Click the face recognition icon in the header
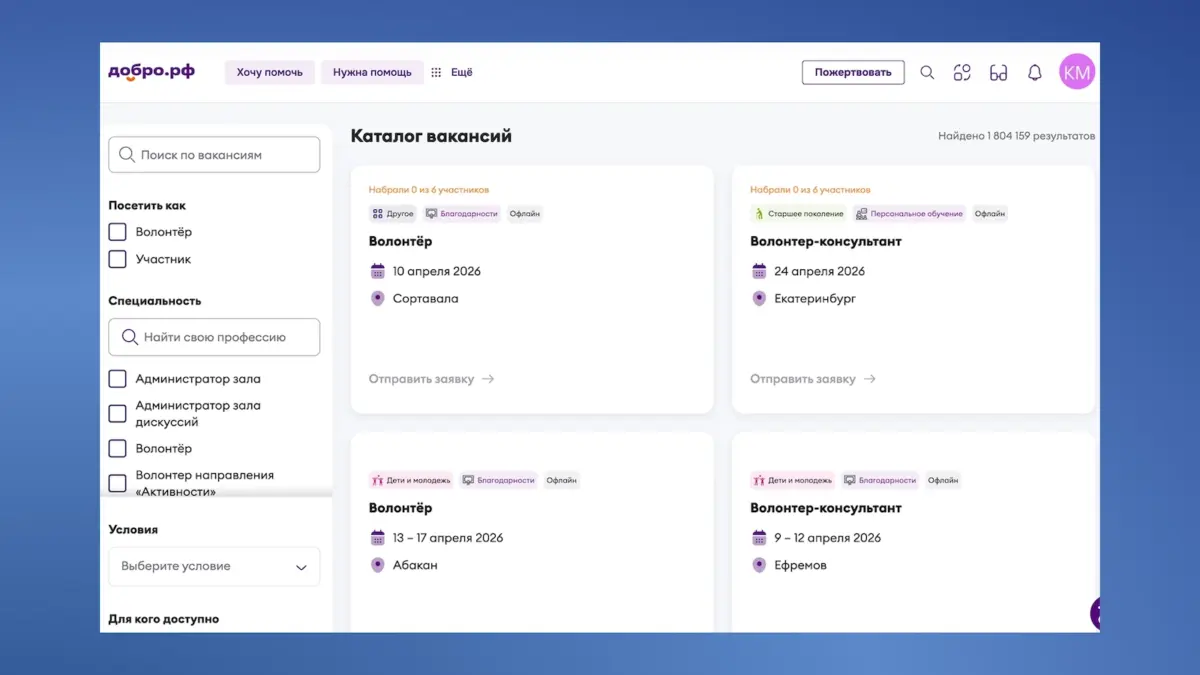 point(962,72)
